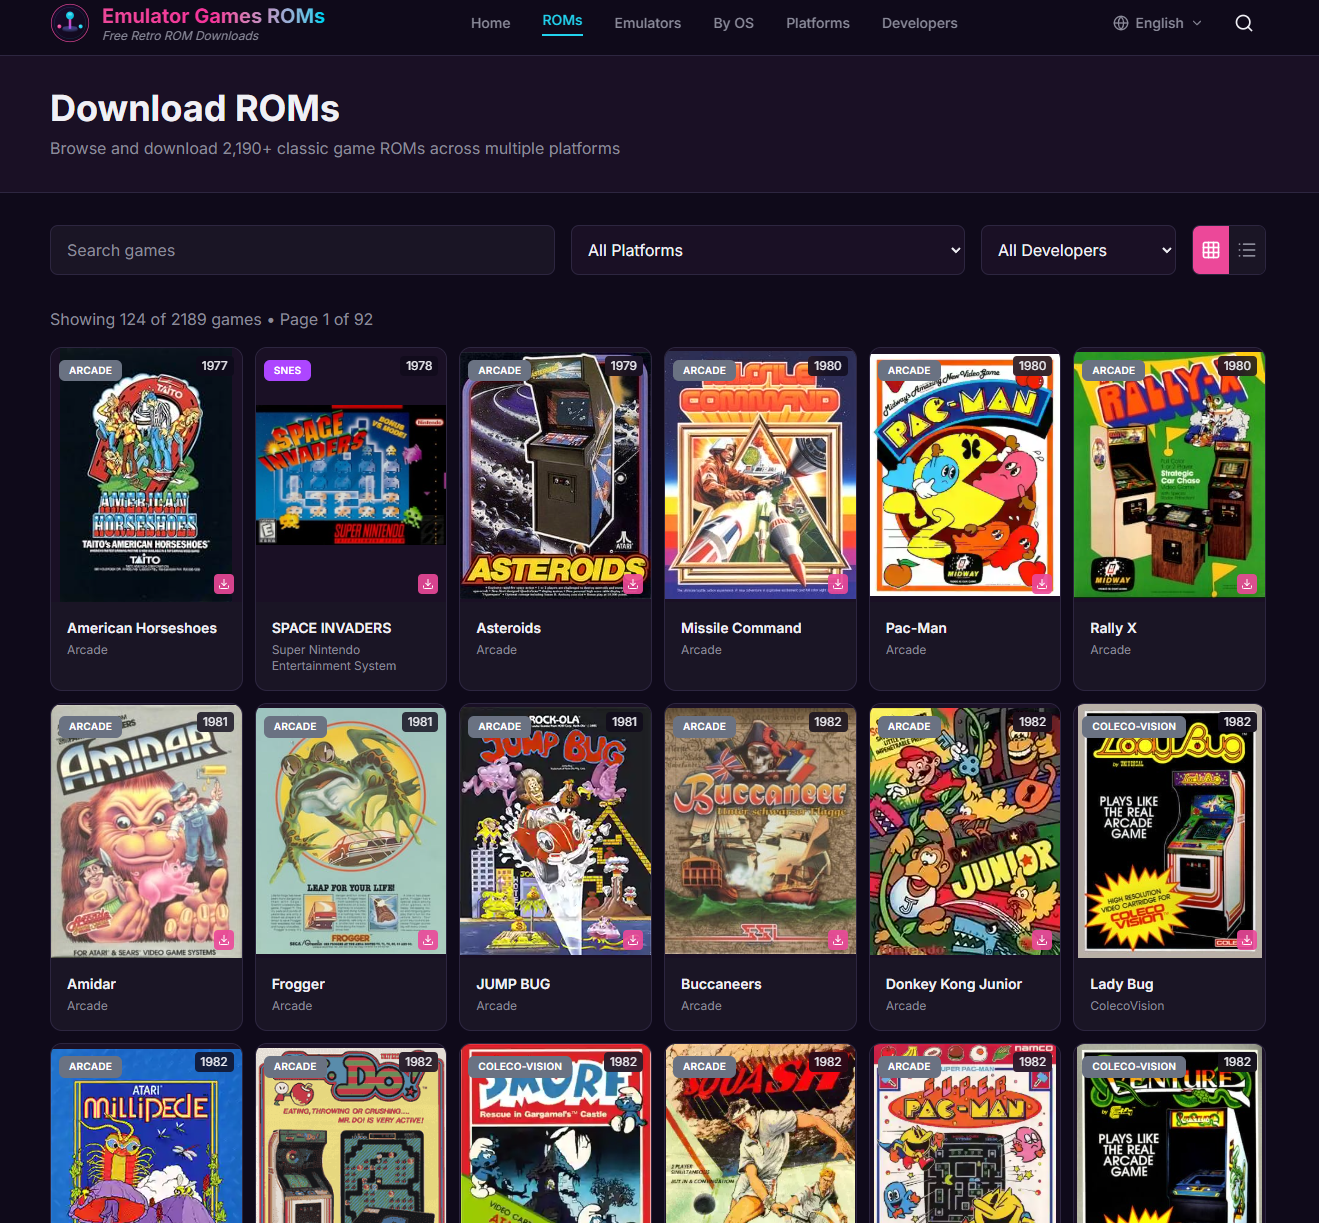The width and height of the screenshot is (1319, 1223).
Task: Click the globe language icon
Action: [1121, 23]
